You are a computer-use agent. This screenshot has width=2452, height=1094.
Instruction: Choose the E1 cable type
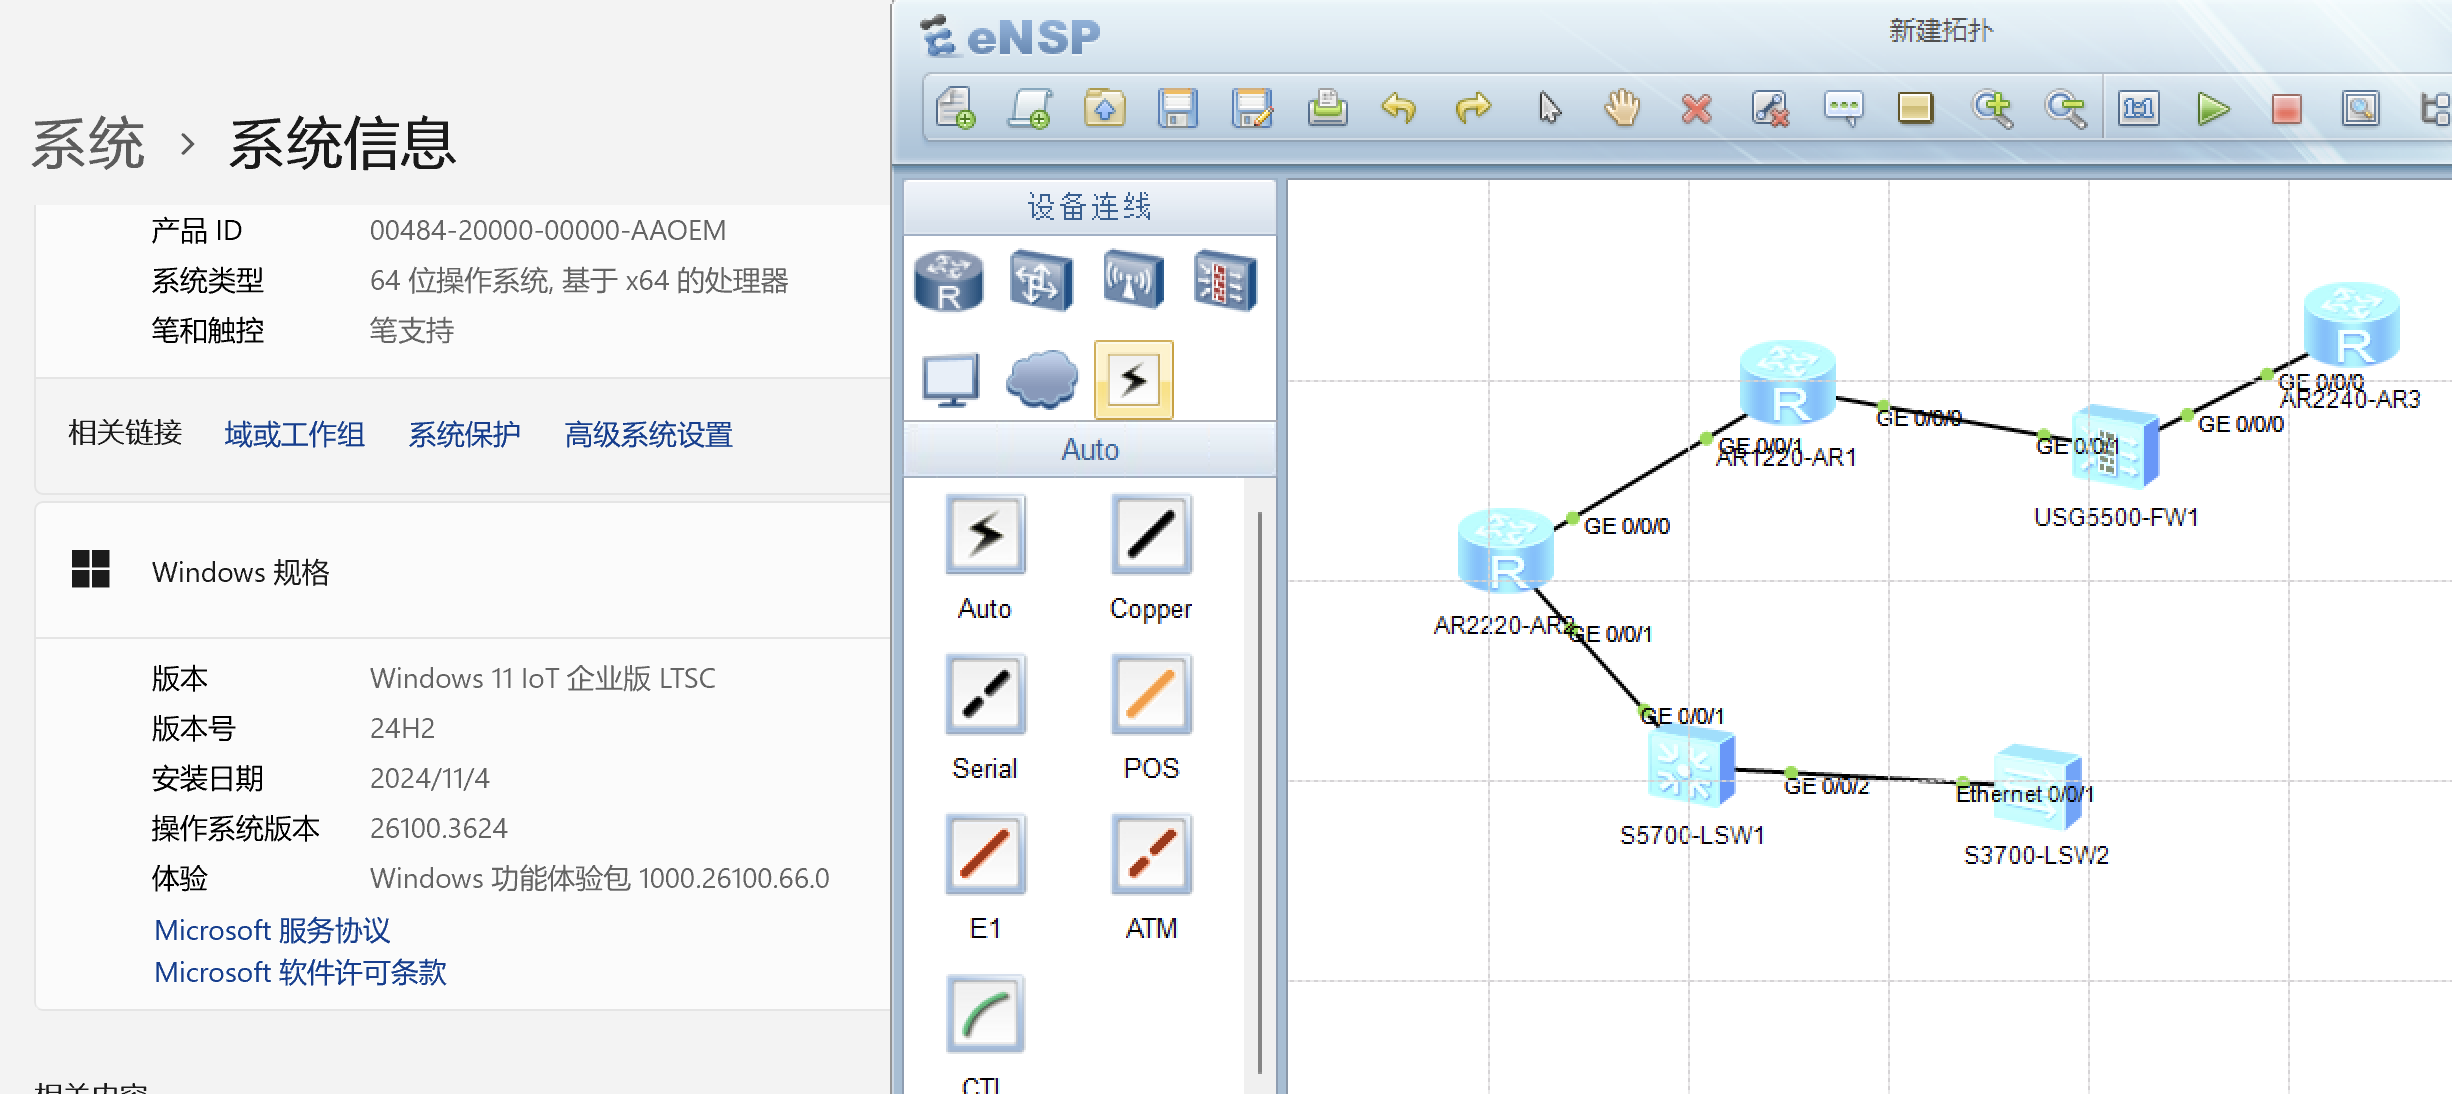click(x=986, y=854)
